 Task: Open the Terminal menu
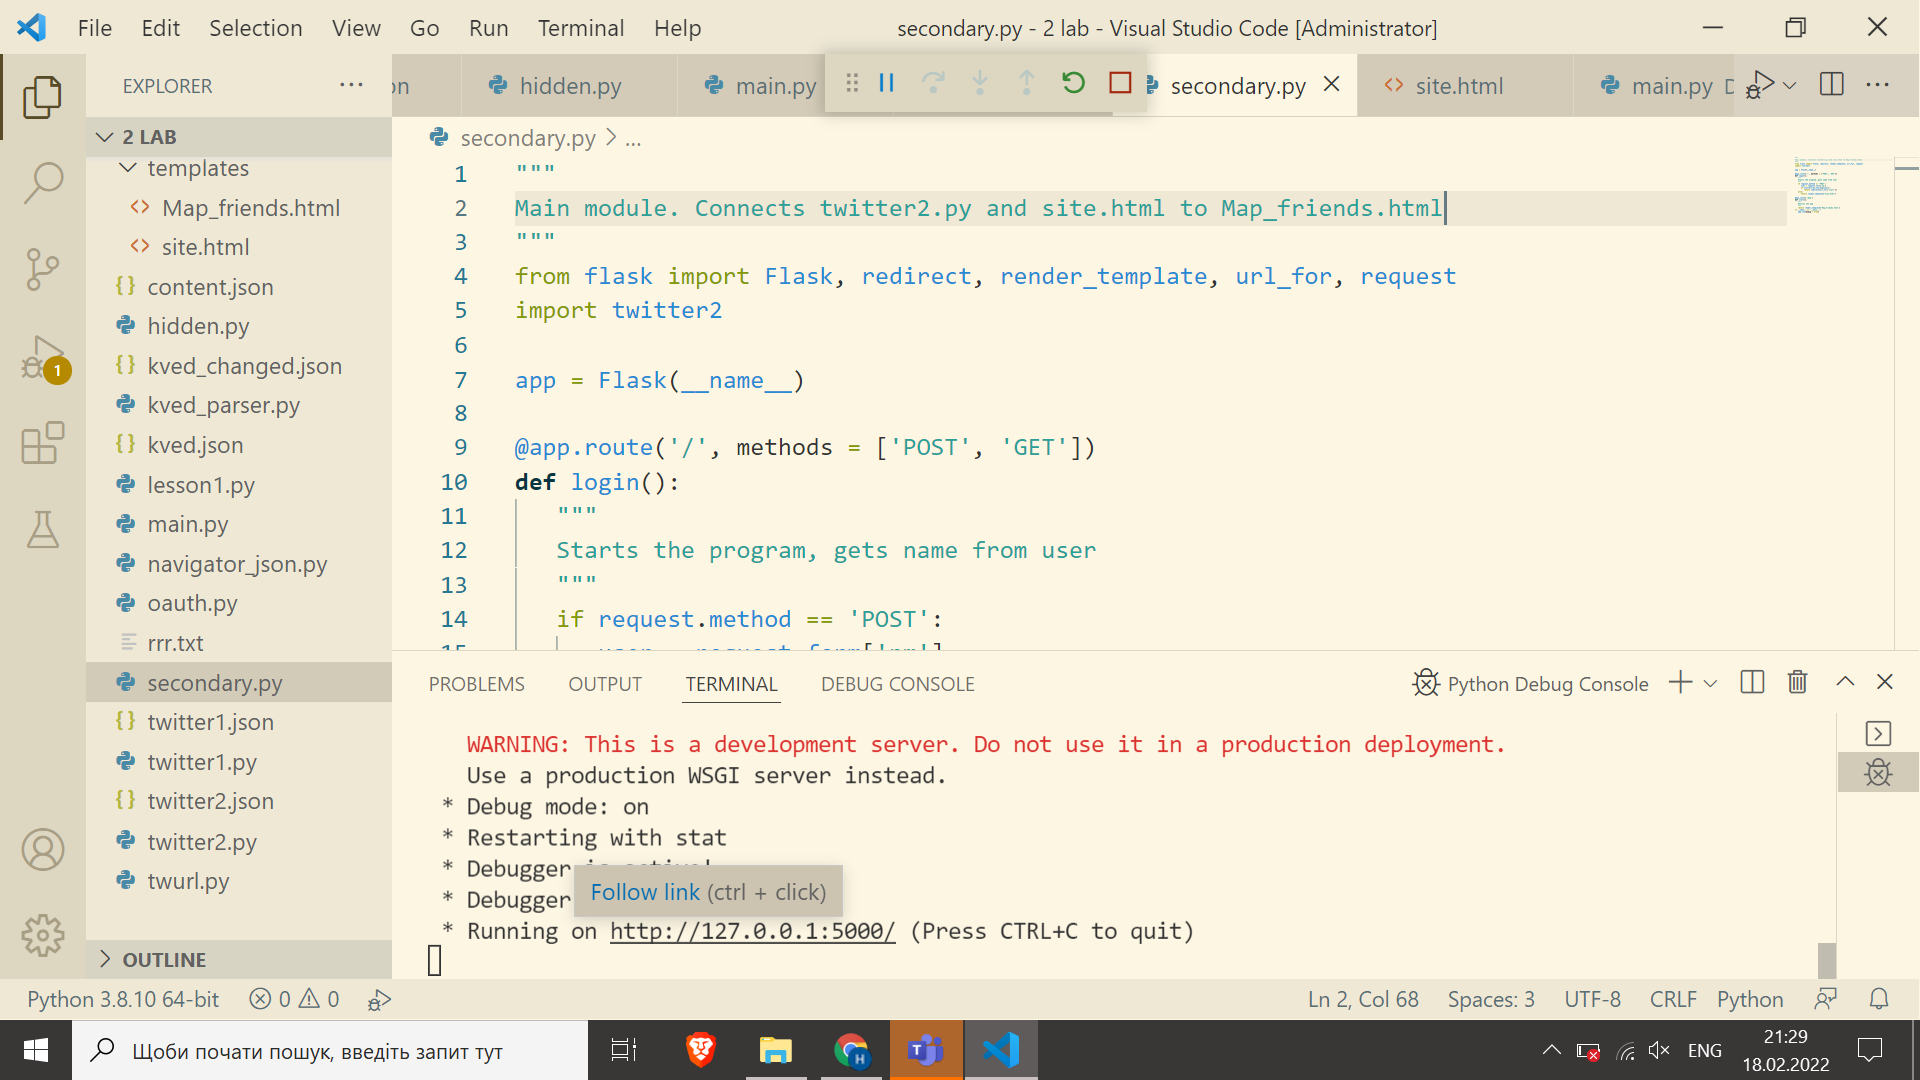coord(581,27)
